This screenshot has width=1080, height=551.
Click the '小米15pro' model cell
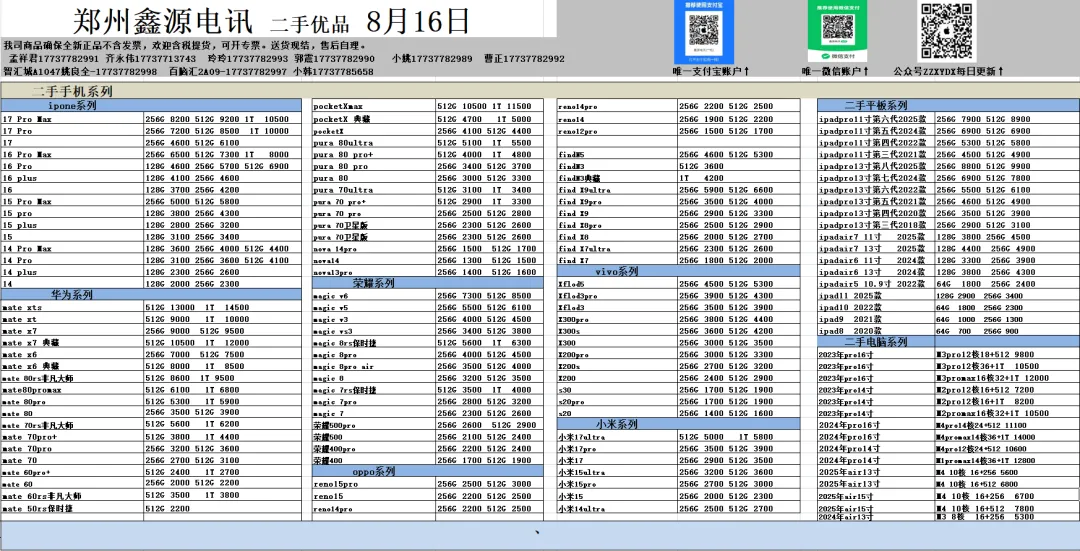click(x=616, y=484)
